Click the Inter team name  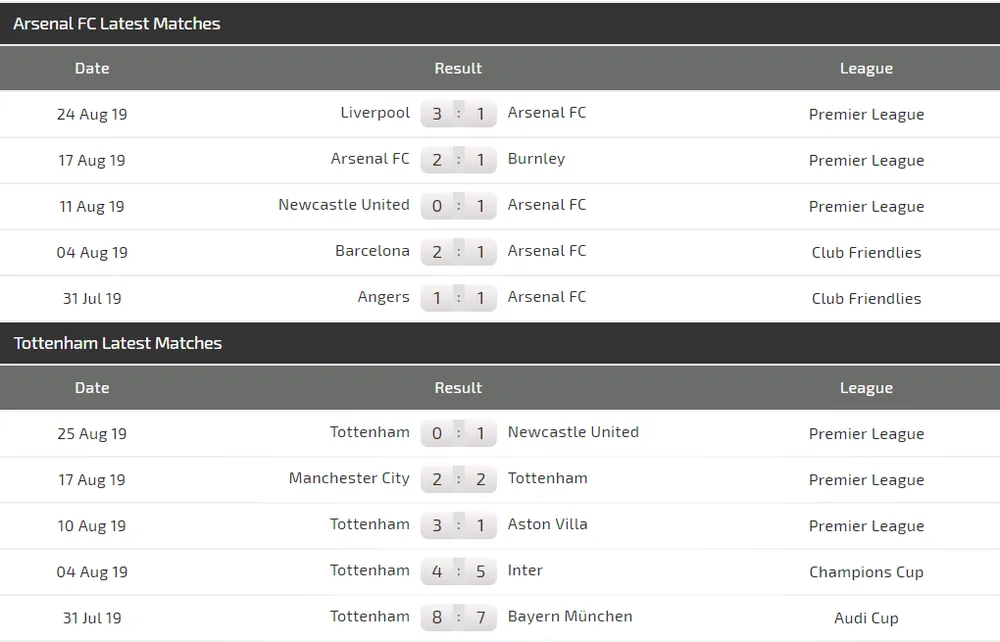point(525,571)
